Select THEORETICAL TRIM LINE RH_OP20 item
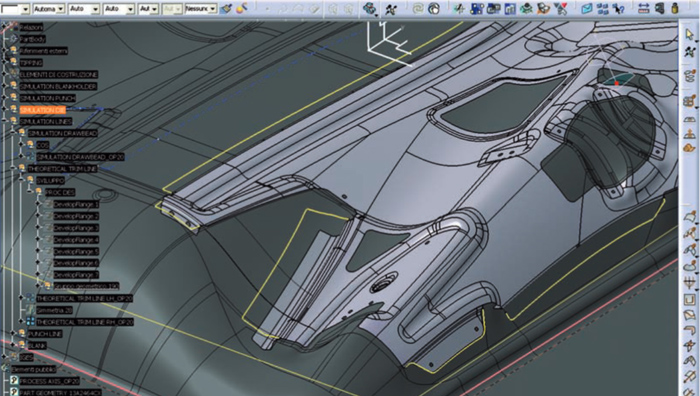Screen dimensions: 700x396 pyautogui.click(x=85, y=322)
